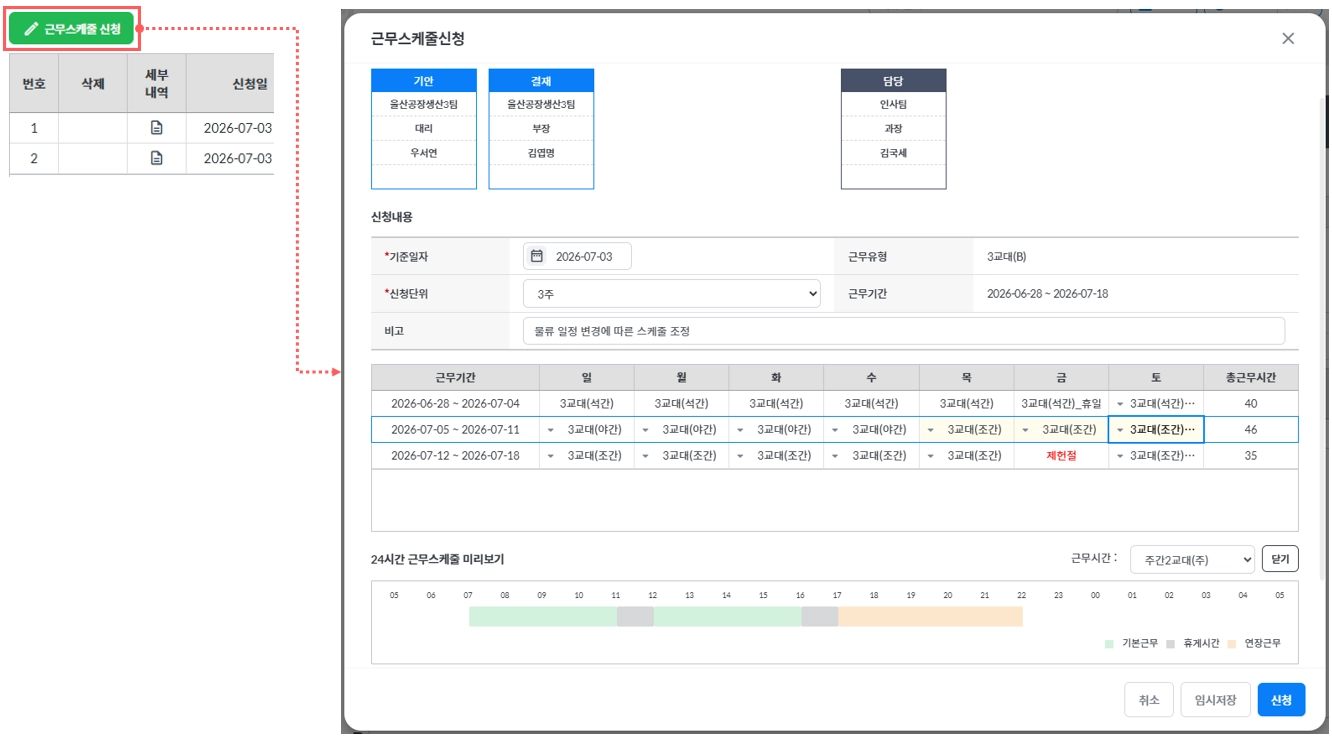Click manager name 김국세
Image resolution: width=1332 pixels, height=738 pixels.
click(893, 153)
